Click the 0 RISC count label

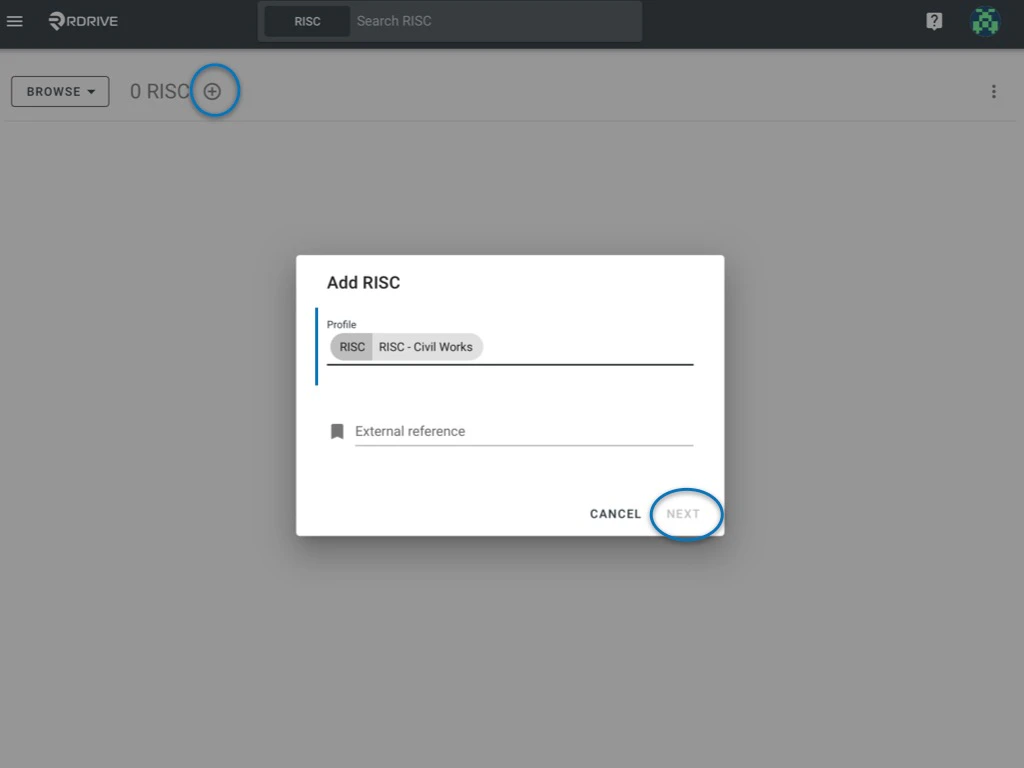160,91
